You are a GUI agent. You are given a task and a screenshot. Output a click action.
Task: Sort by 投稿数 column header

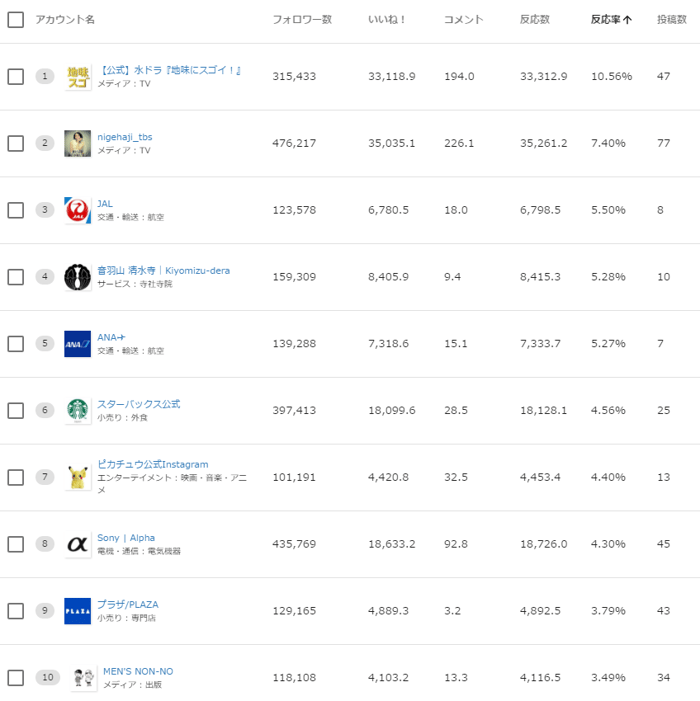tap(672, 20)
